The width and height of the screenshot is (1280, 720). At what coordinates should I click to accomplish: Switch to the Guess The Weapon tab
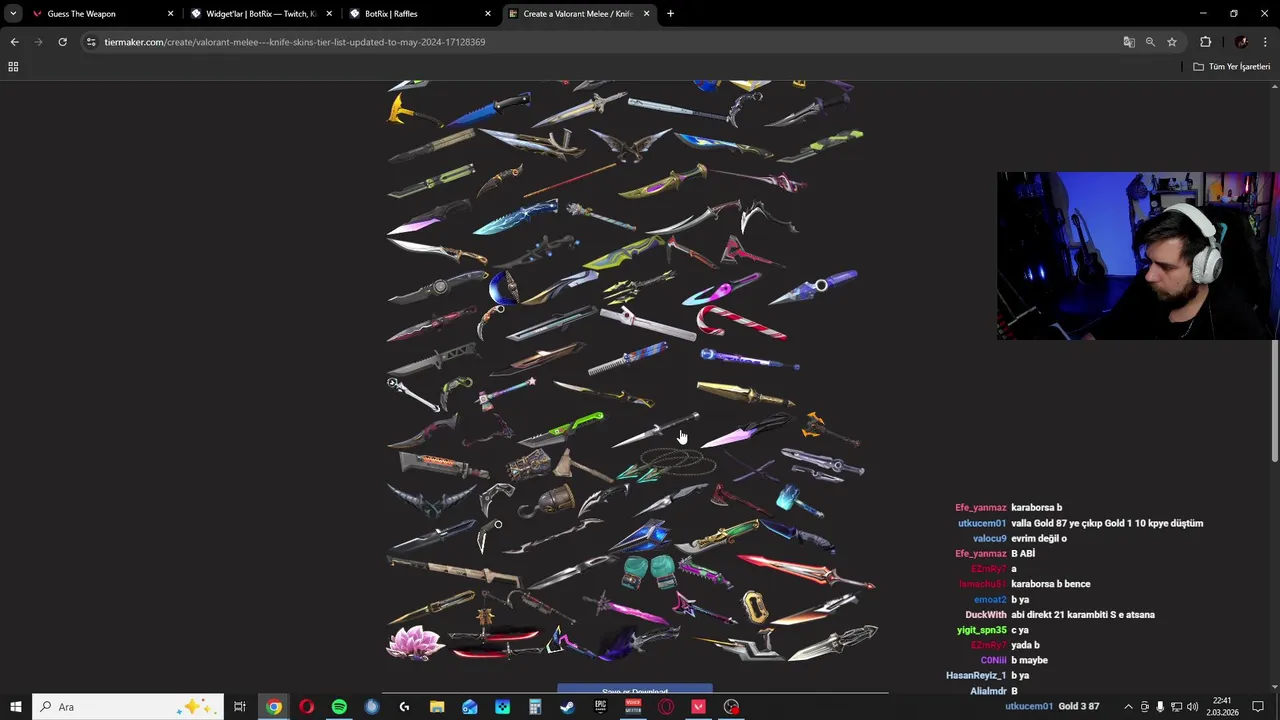pyautogui.click(x=103, y=14)
